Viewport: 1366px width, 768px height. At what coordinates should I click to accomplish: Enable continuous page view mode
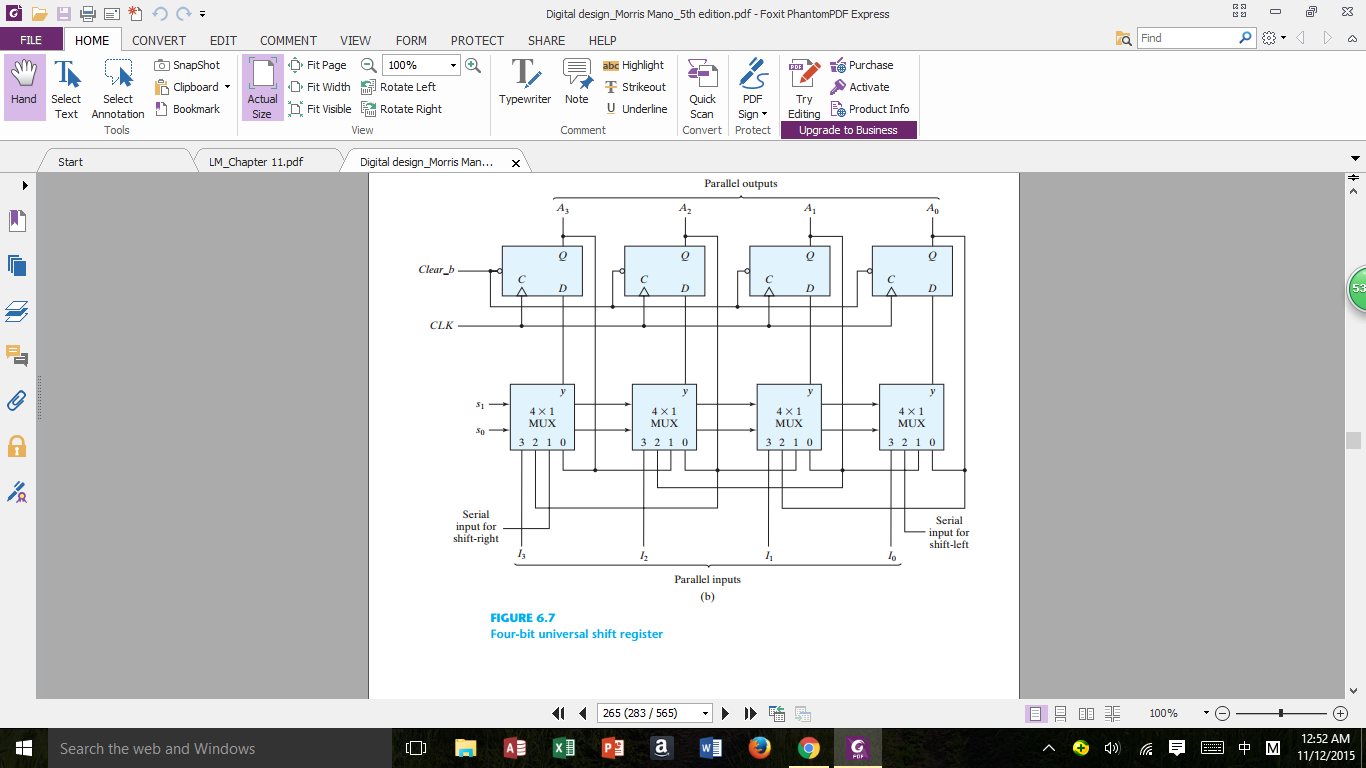click(1061, 714)
